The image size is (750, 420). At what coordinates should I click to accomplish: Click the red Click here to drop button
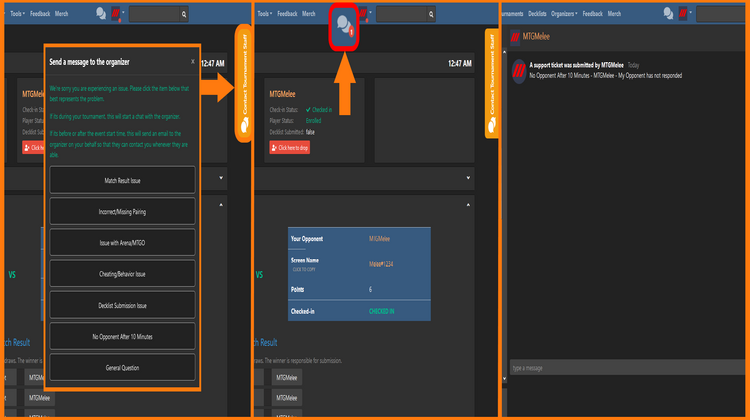point(289,147)
